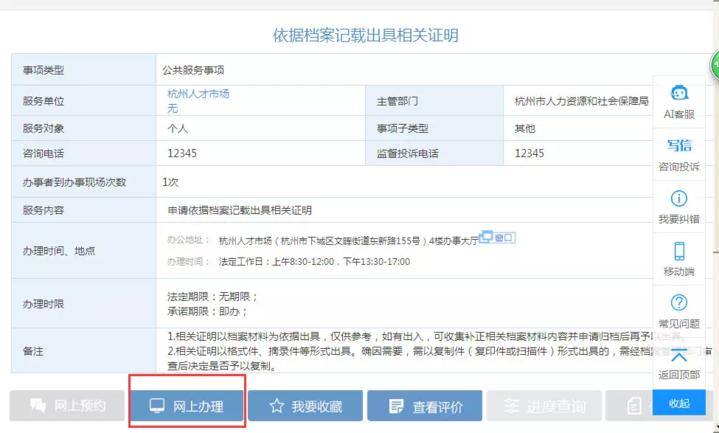Click the 办理时间、地点 row label
This screenshot has width=719, height=433.
click(x=59, y=250)
